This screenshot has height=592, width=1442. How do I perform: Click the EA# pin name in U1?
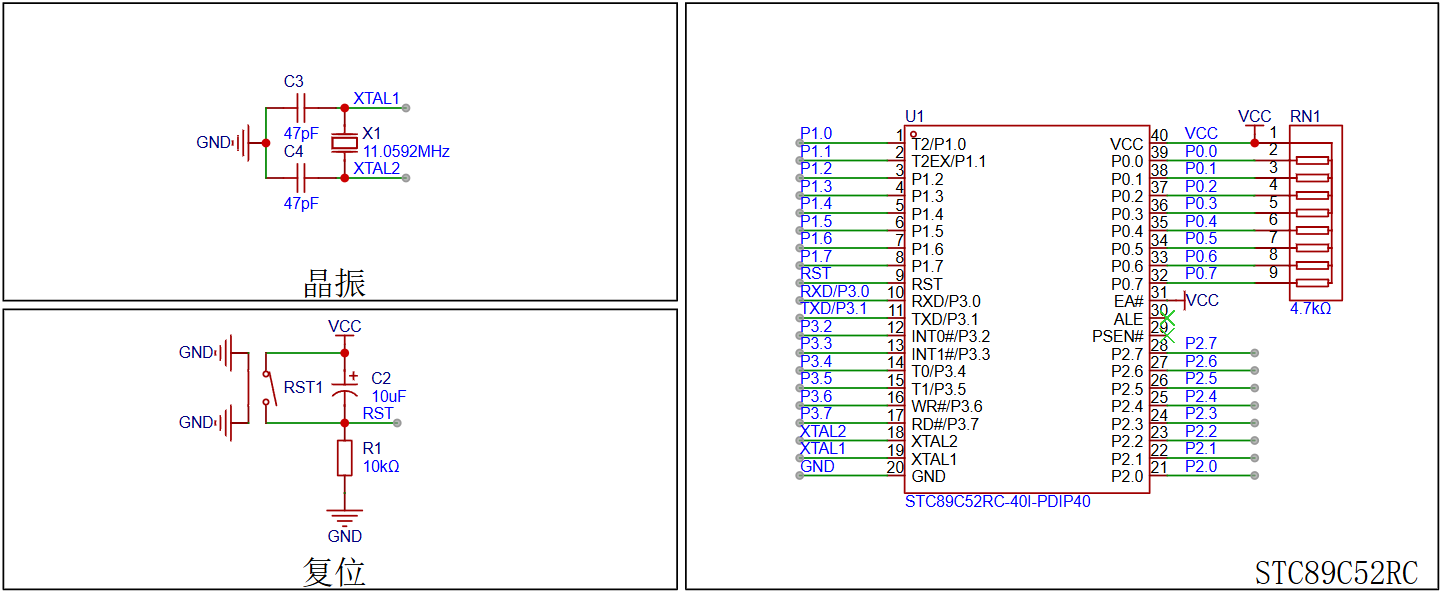[x=1128, y=301]
